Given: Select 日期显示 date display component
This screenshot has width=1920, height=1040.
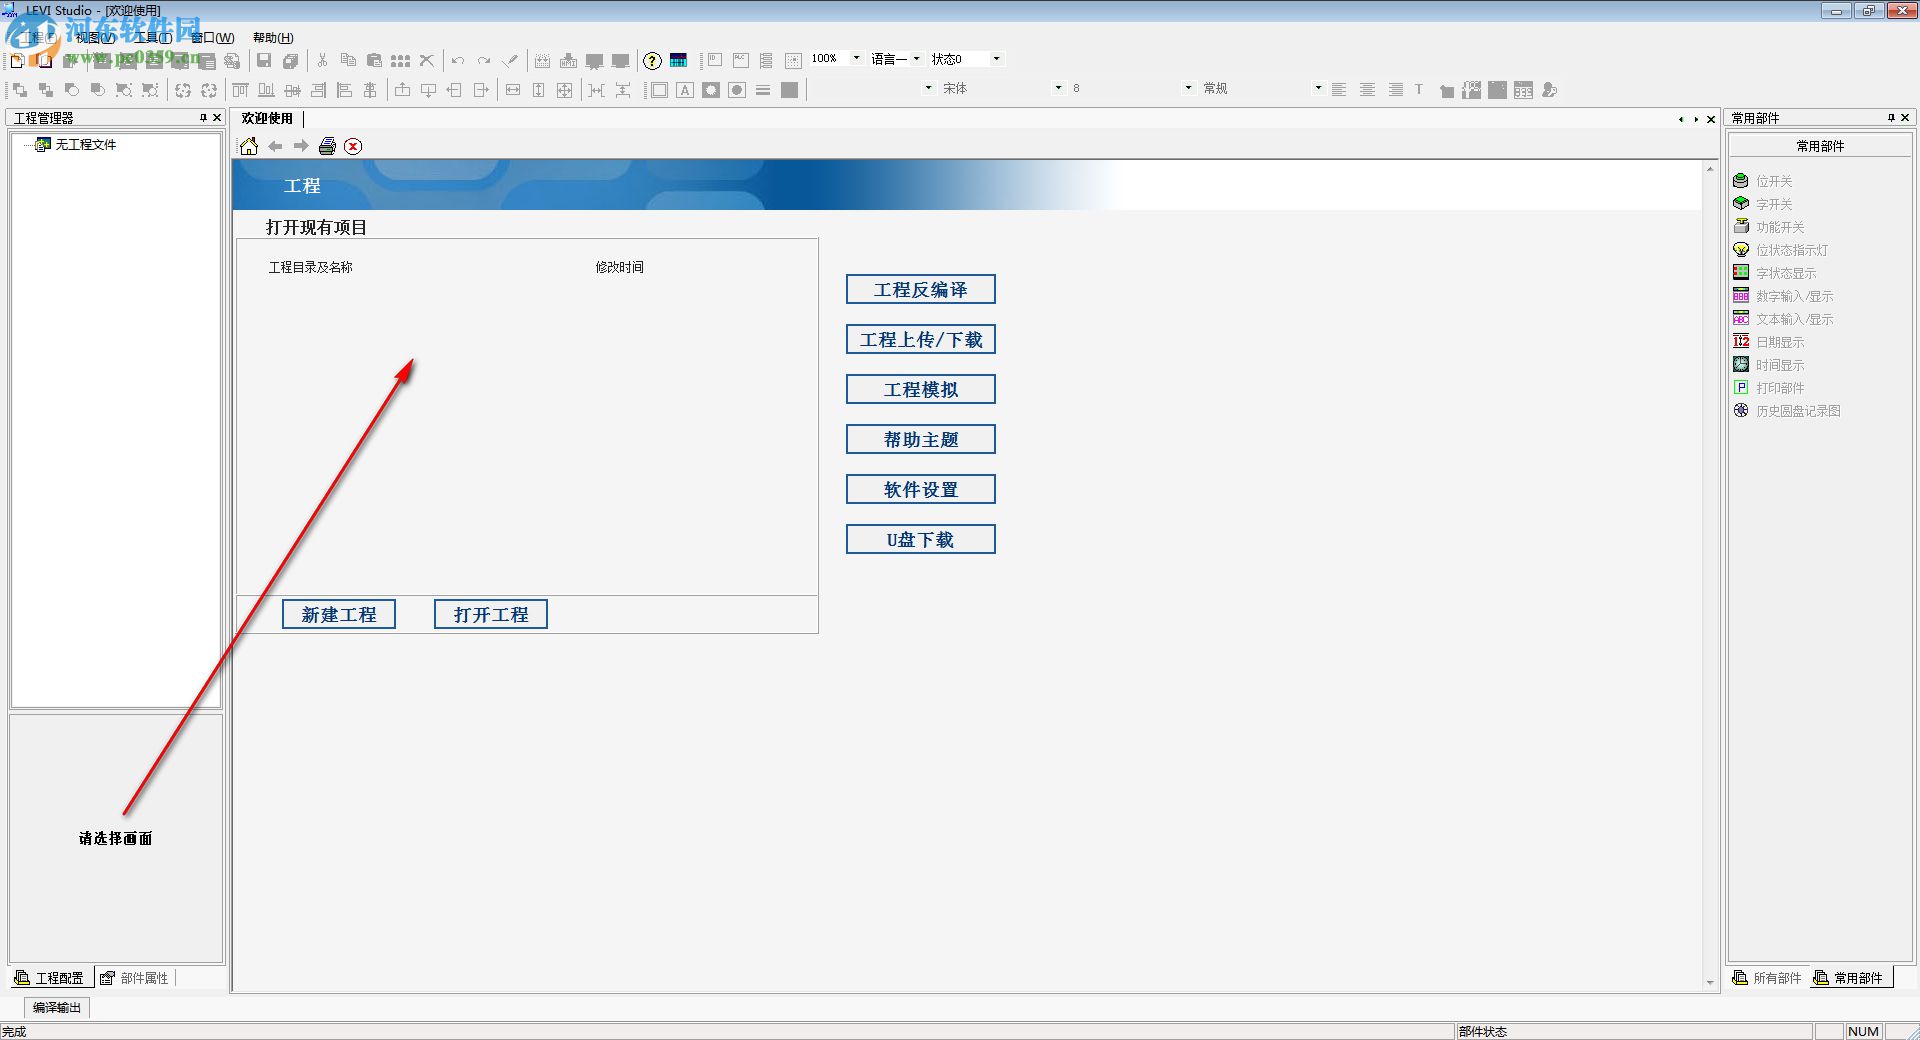Looking at the screenshot, I should pyautogui.click(x=1769, y=342).
